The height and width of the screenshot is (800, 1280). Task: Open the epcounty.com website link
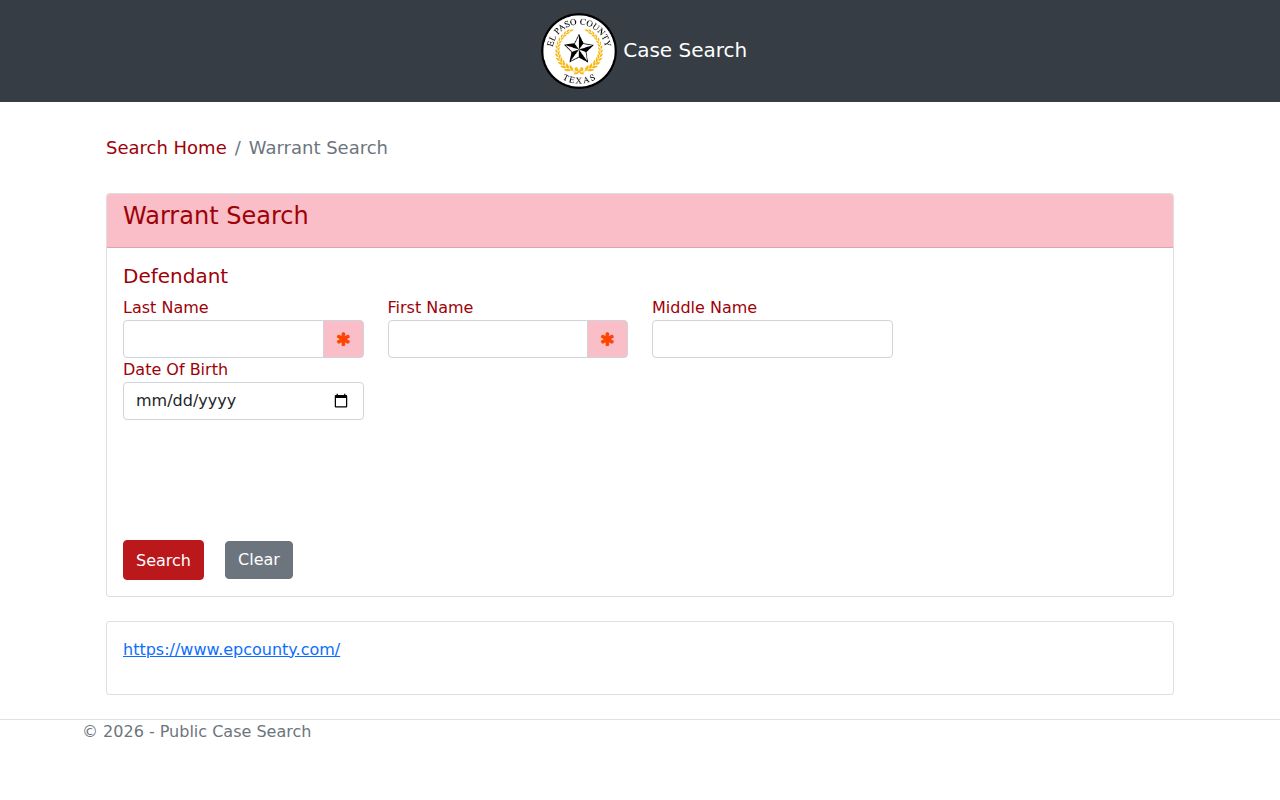232,649
